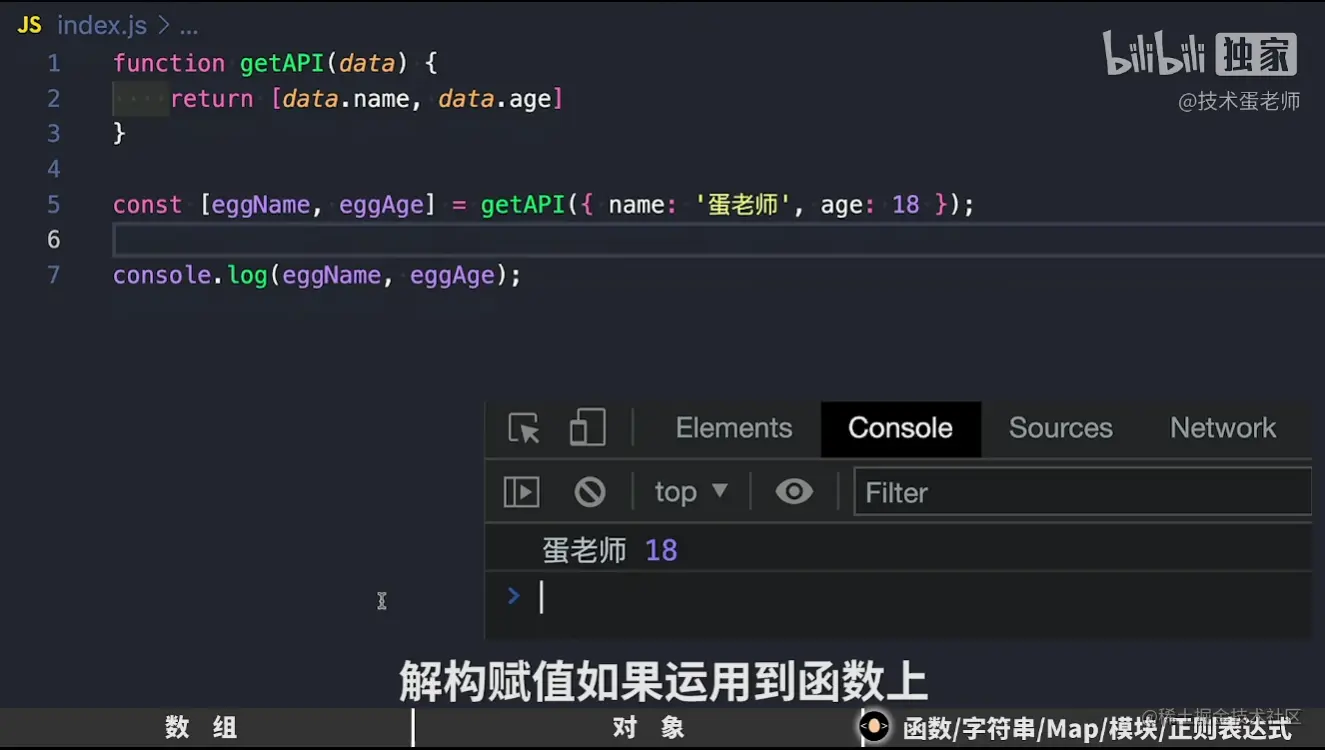Toggle the device toolbar emulation mode

click(x=586, y=428)
